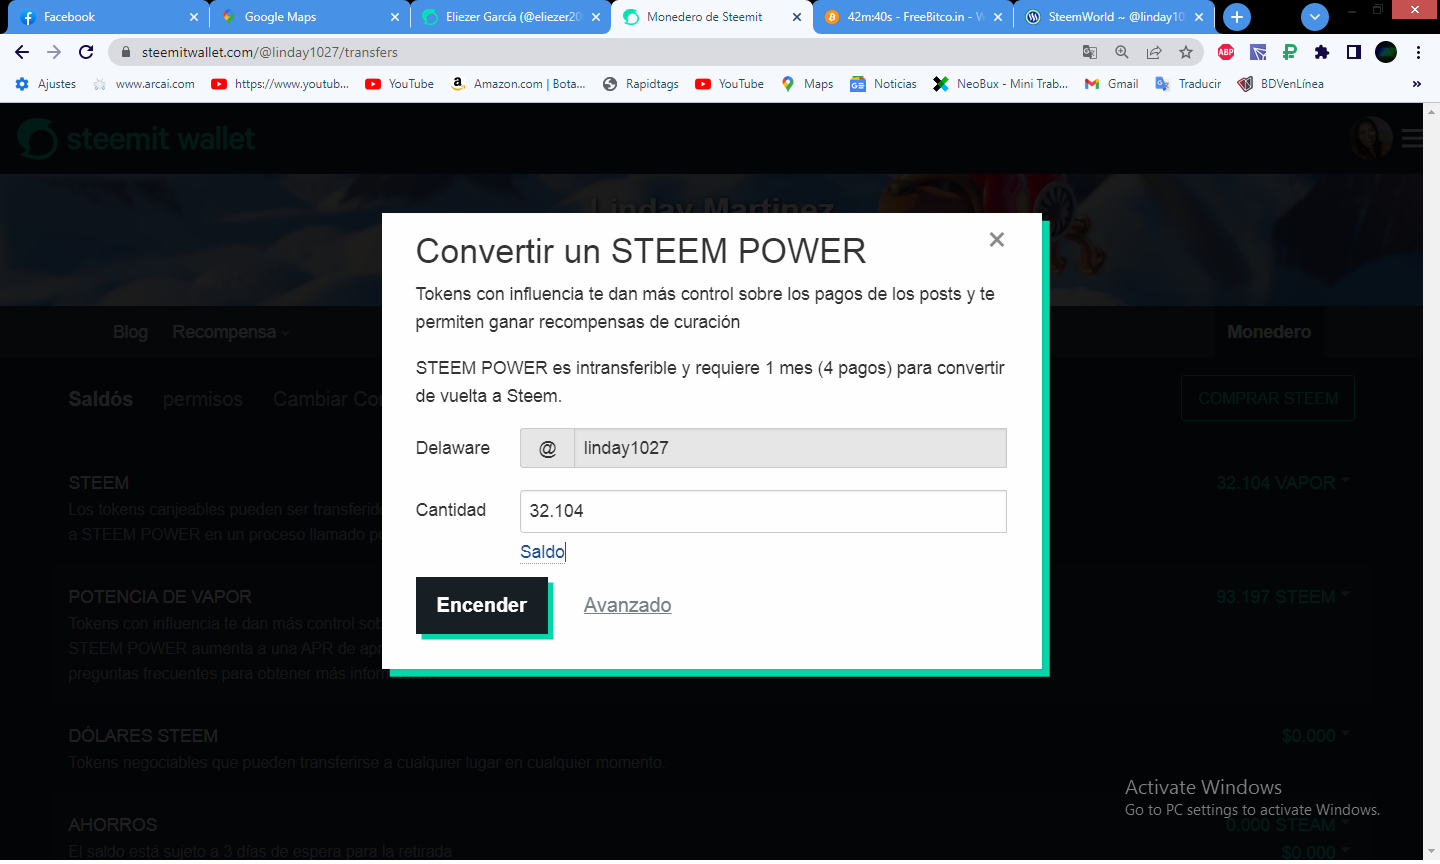
Task: Expand the $0.000 Dólares Steem dropdown
Action: click(1315, 736)
